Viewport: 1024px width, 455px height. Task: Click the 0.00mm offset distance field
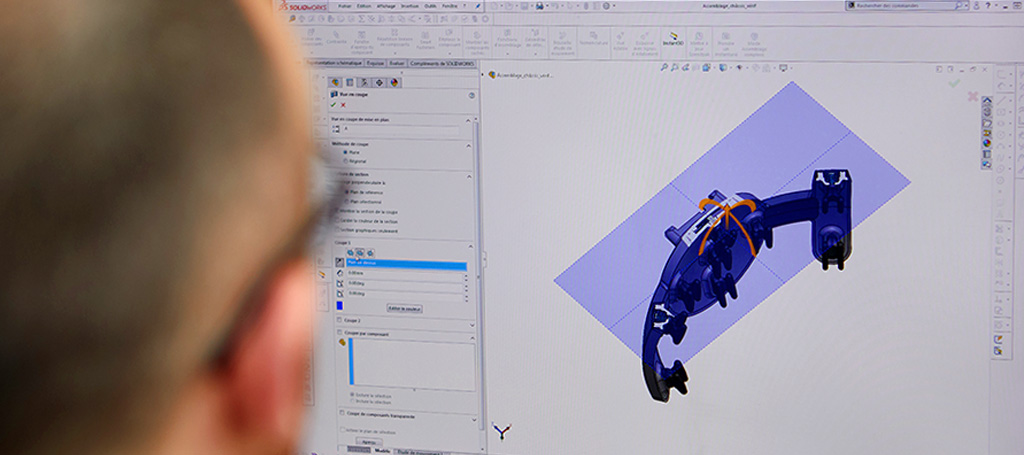point(405,274)
